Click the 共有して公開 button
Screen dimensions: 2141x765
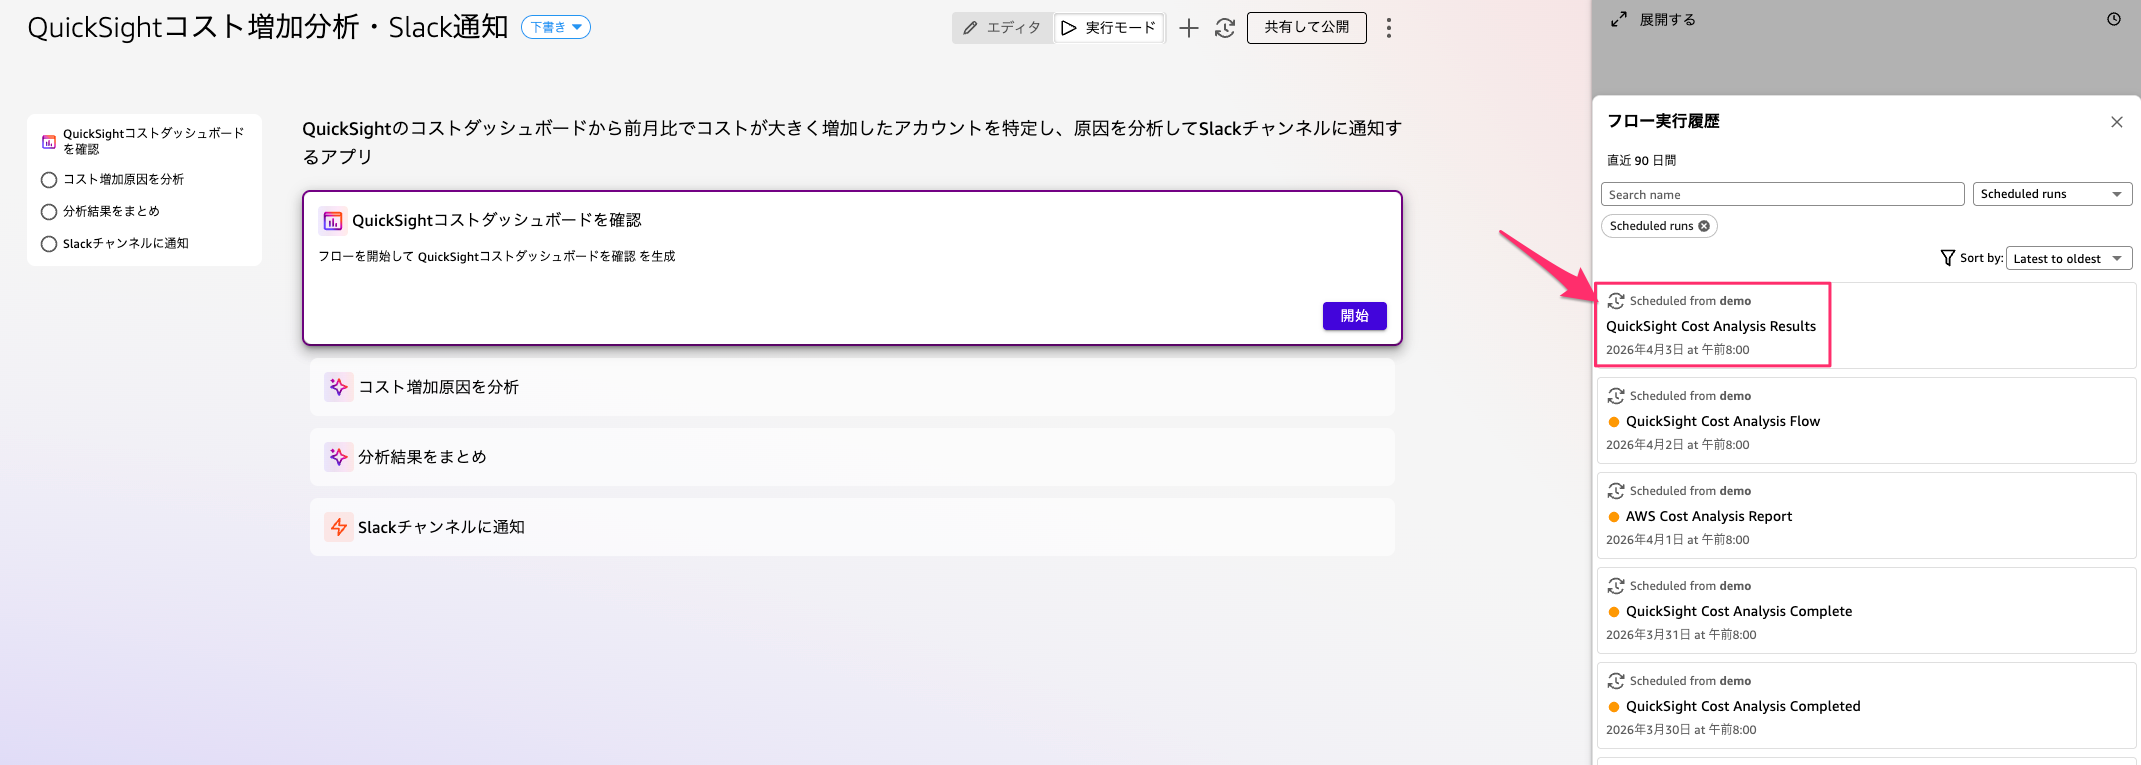click(1306, 28)
